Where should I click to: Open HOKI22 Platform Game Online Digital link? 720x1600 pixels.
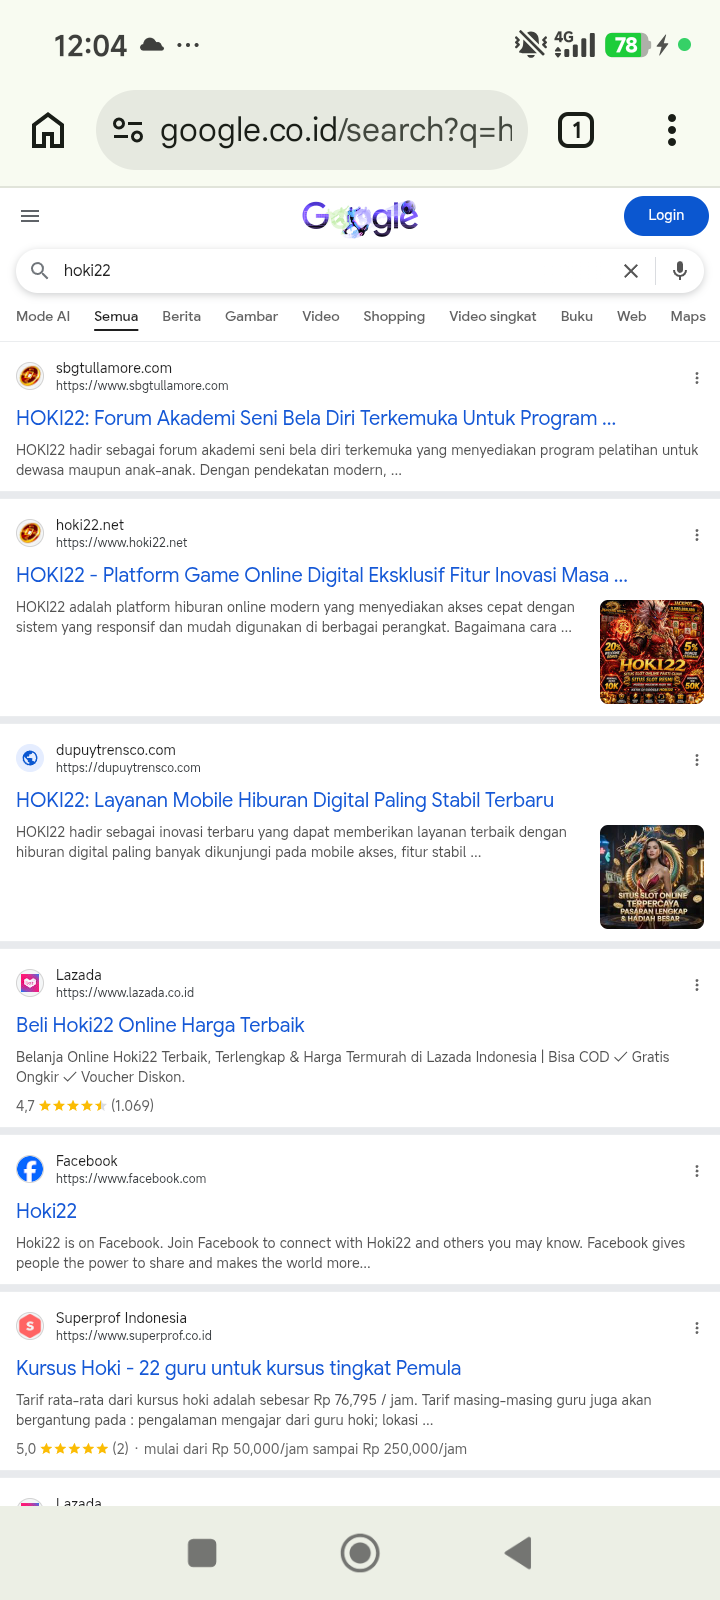(x=322, y=575)
